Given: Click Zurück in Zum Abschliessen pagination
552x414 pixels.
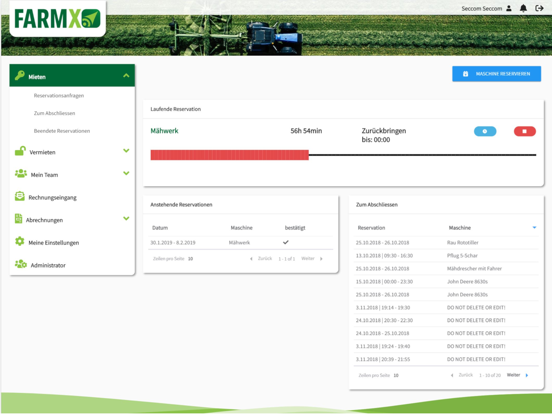Looking at the screenshot, I should pyautogui.click(x=465, y=375).
